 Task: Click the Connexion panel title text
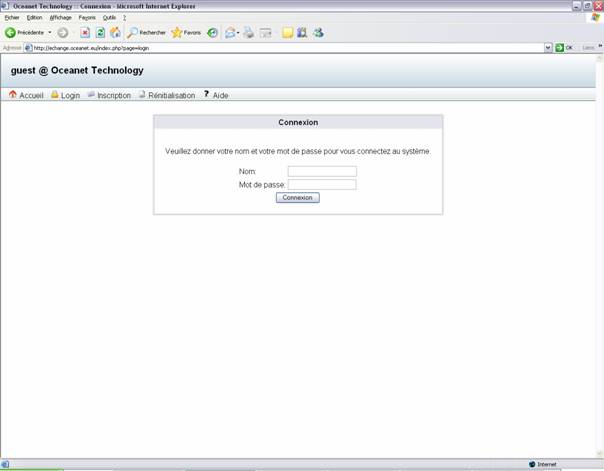298,122
